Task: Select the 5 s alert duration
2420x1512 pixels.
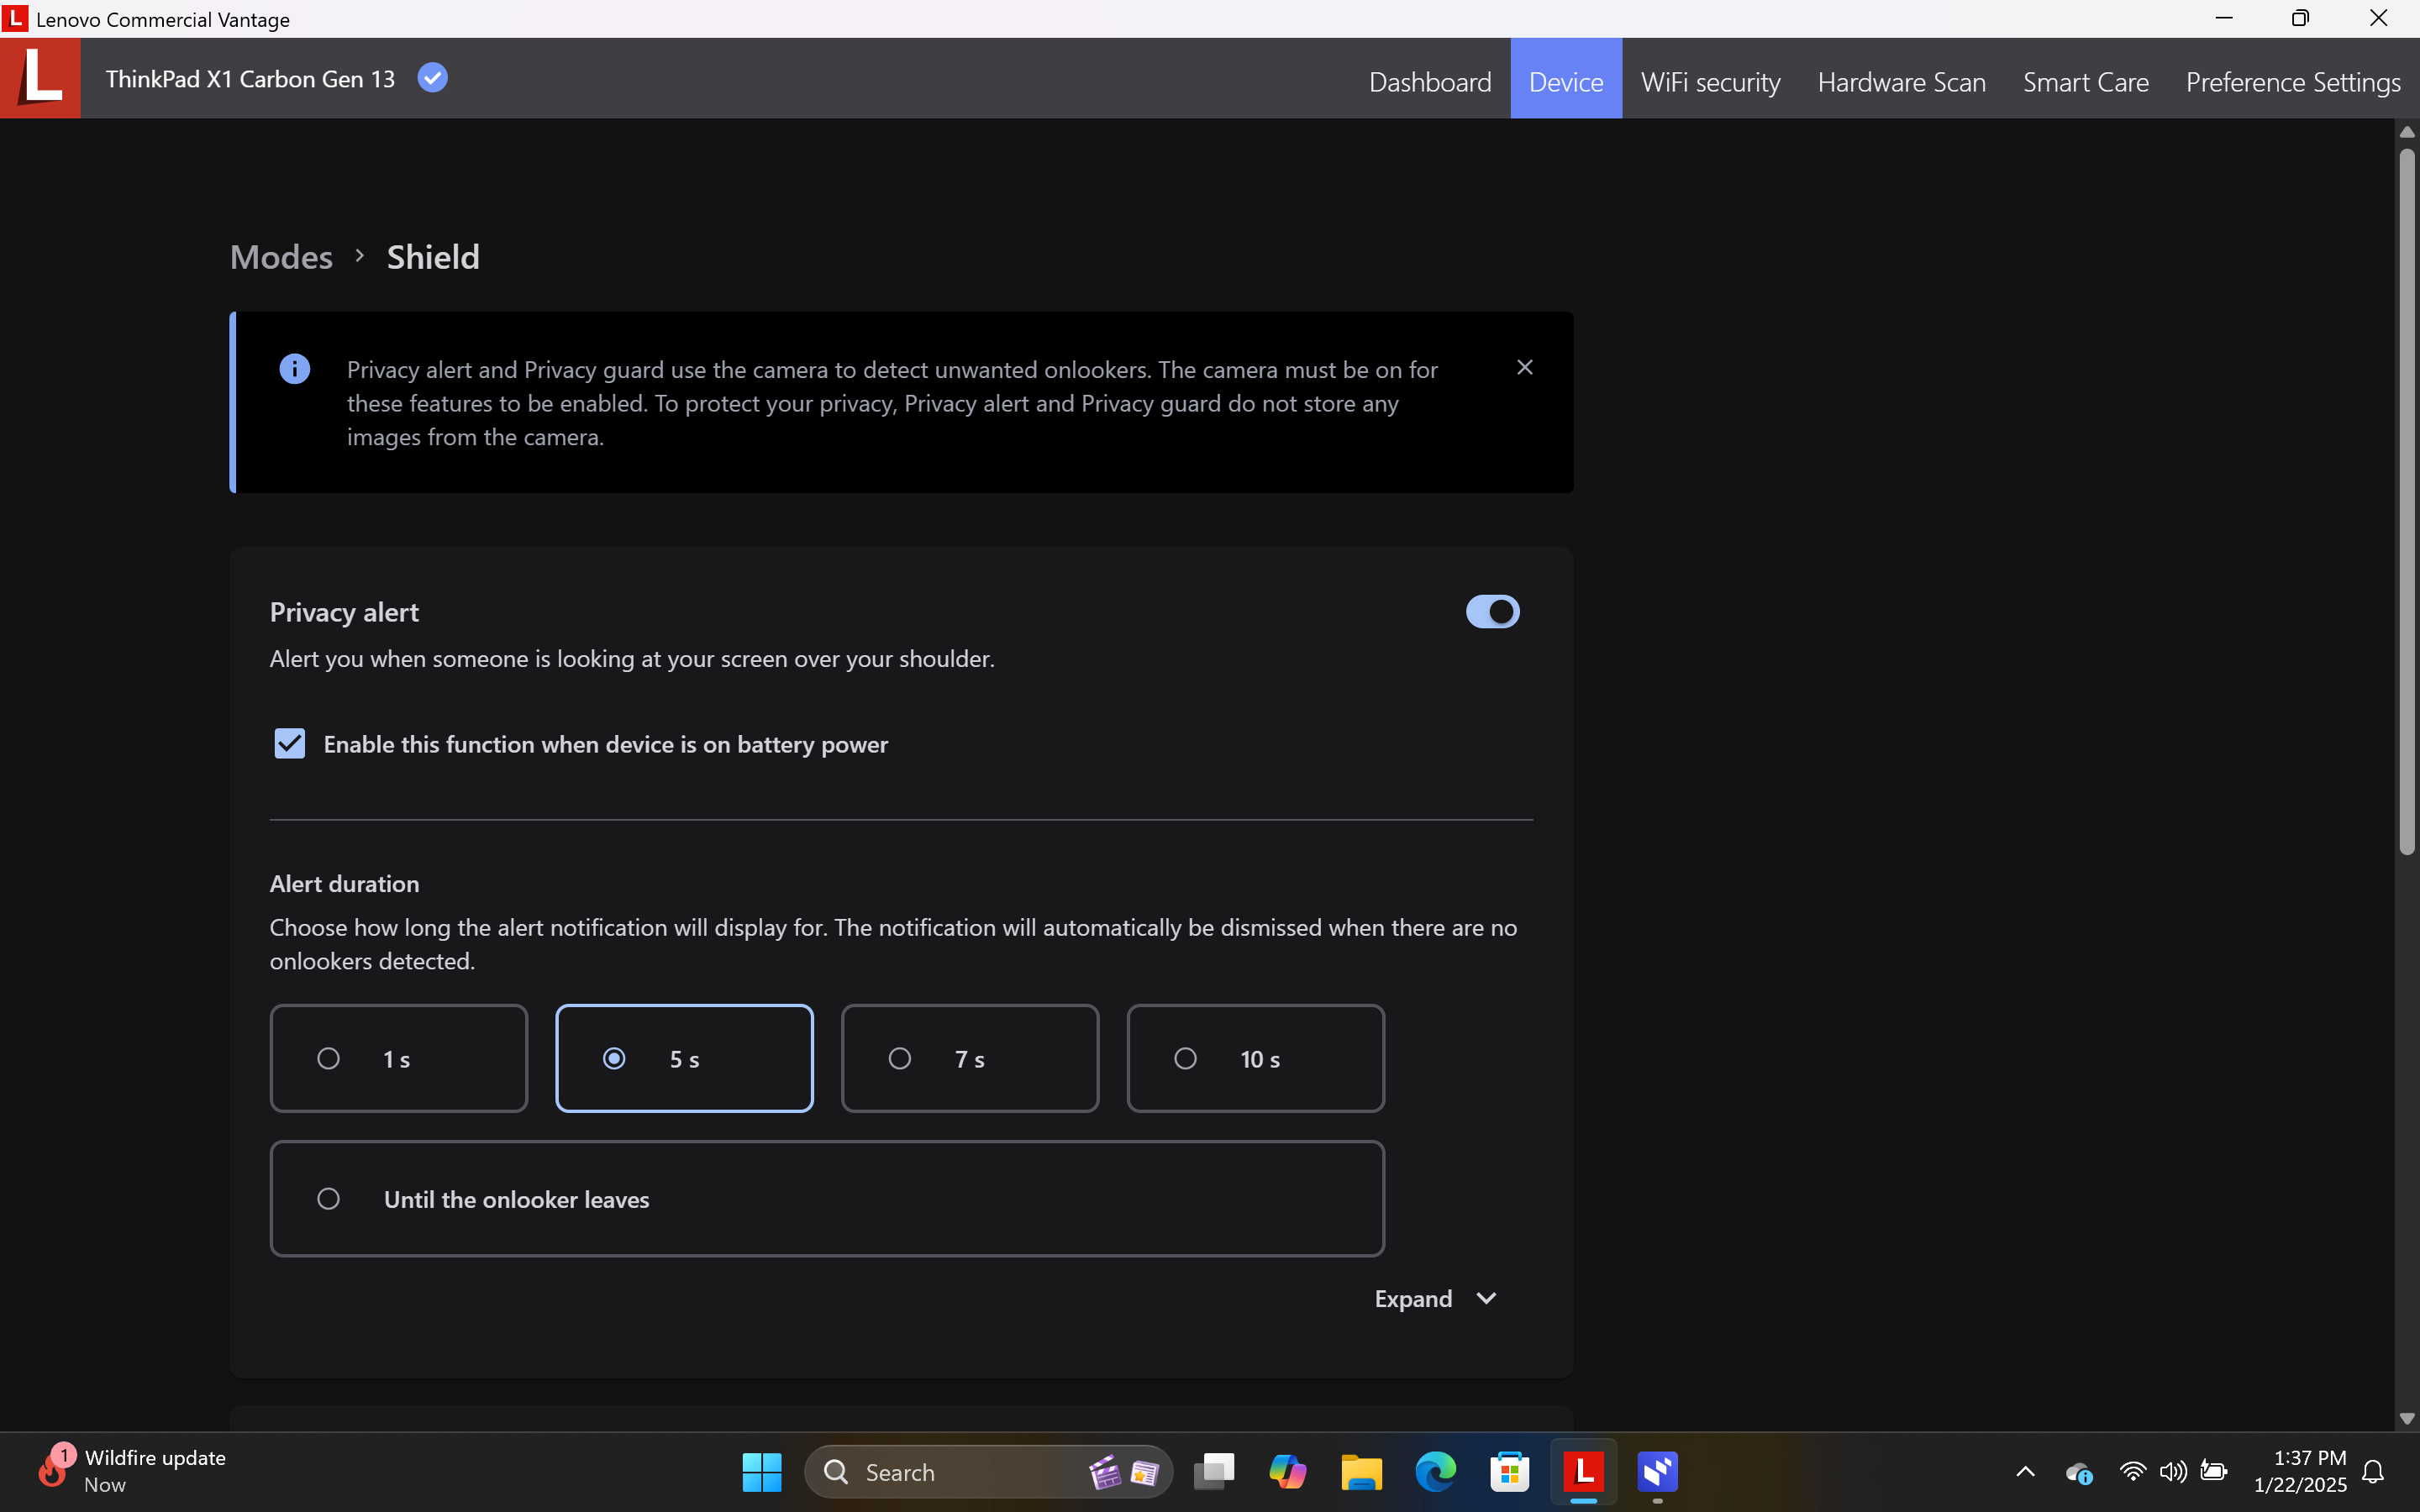Action: point(684,1058)
